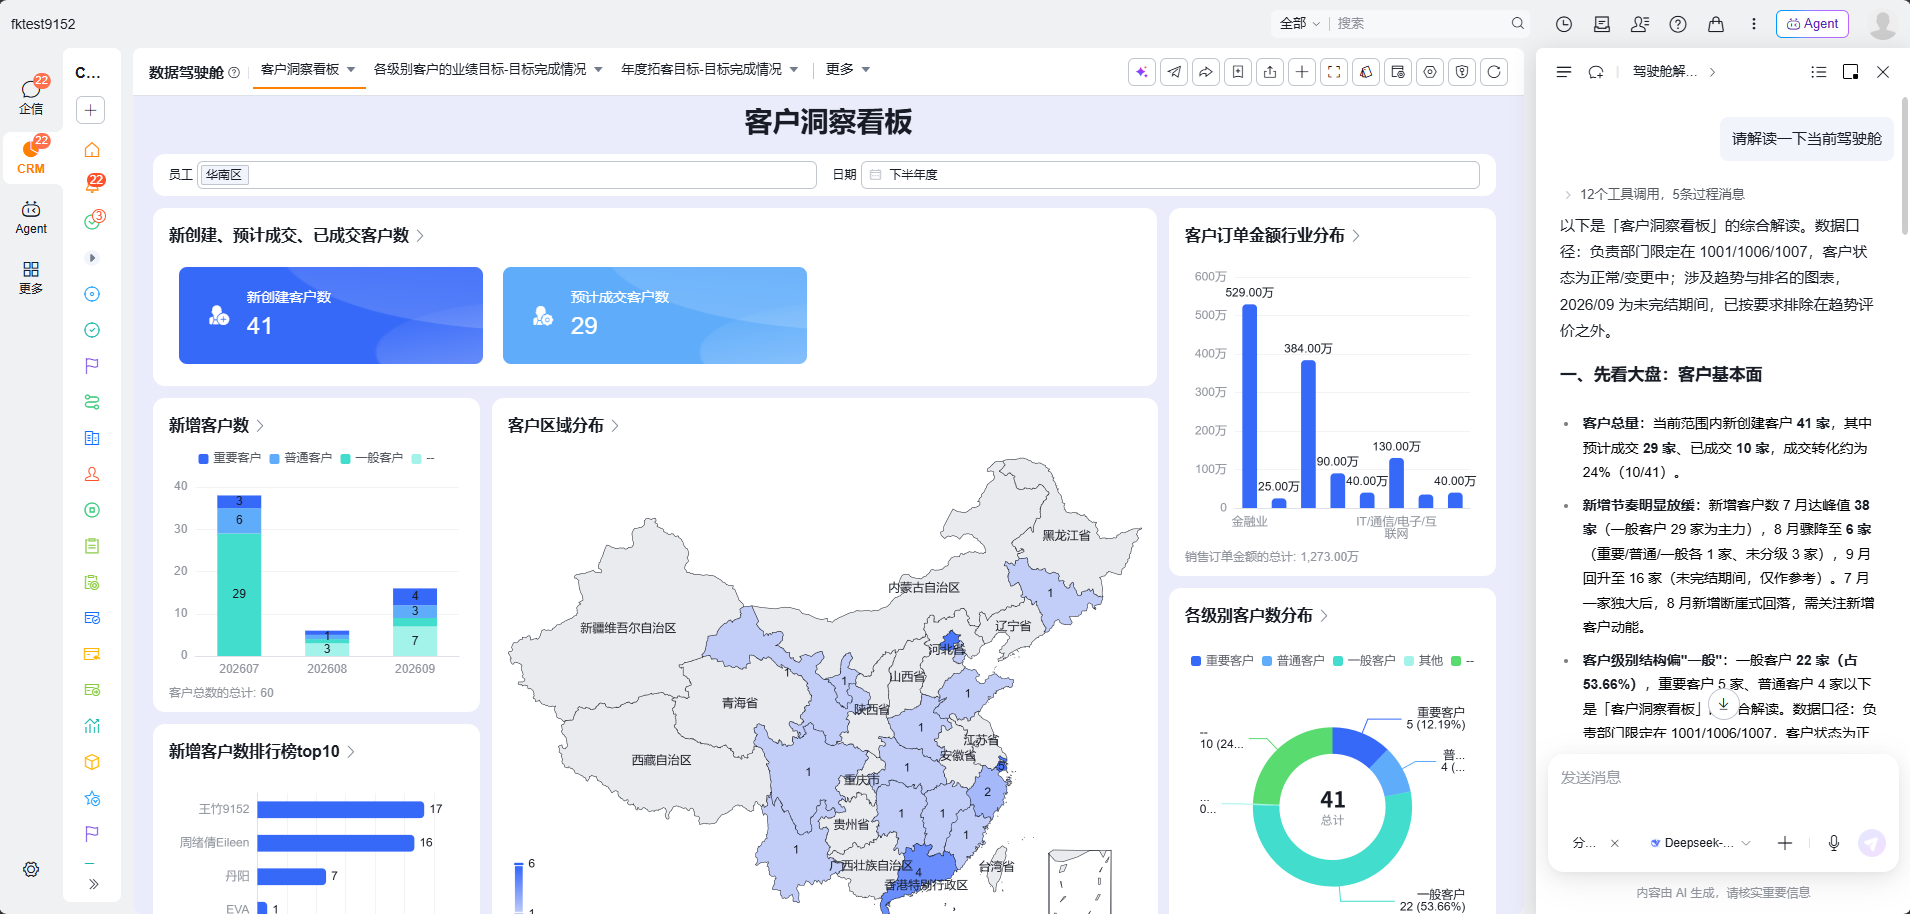Switch to 各级别客户的业绩目标-目标完成情况 tab

pyautogui.click(x=480, y=69)
